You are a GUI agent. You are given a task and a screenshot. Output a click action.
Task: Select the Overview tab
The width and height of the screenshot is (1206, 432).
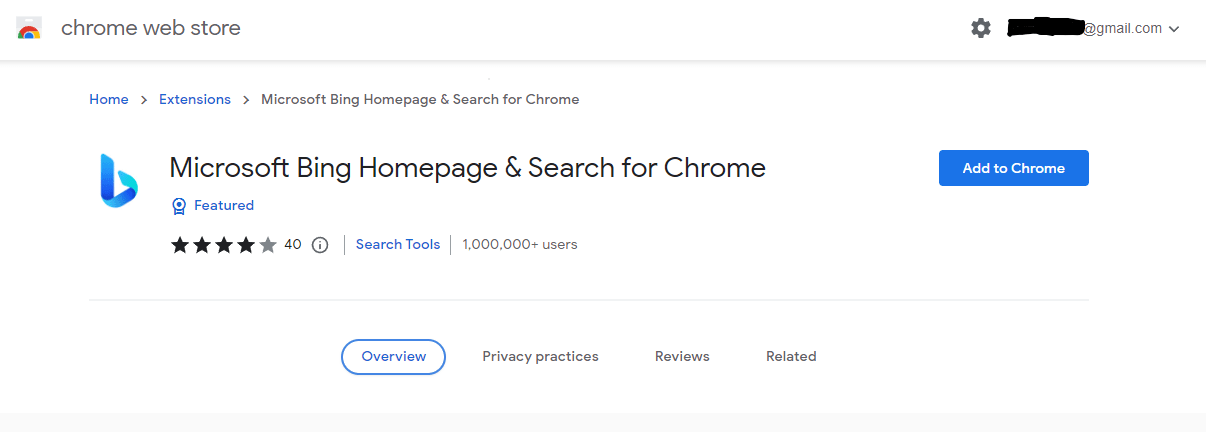coord(393,357)
